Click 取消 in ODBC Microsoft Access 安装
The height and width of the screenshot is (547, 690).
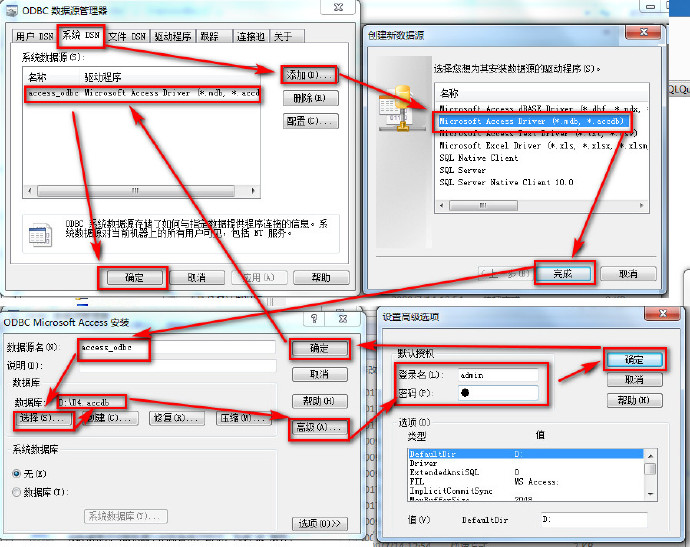point(319,374)
